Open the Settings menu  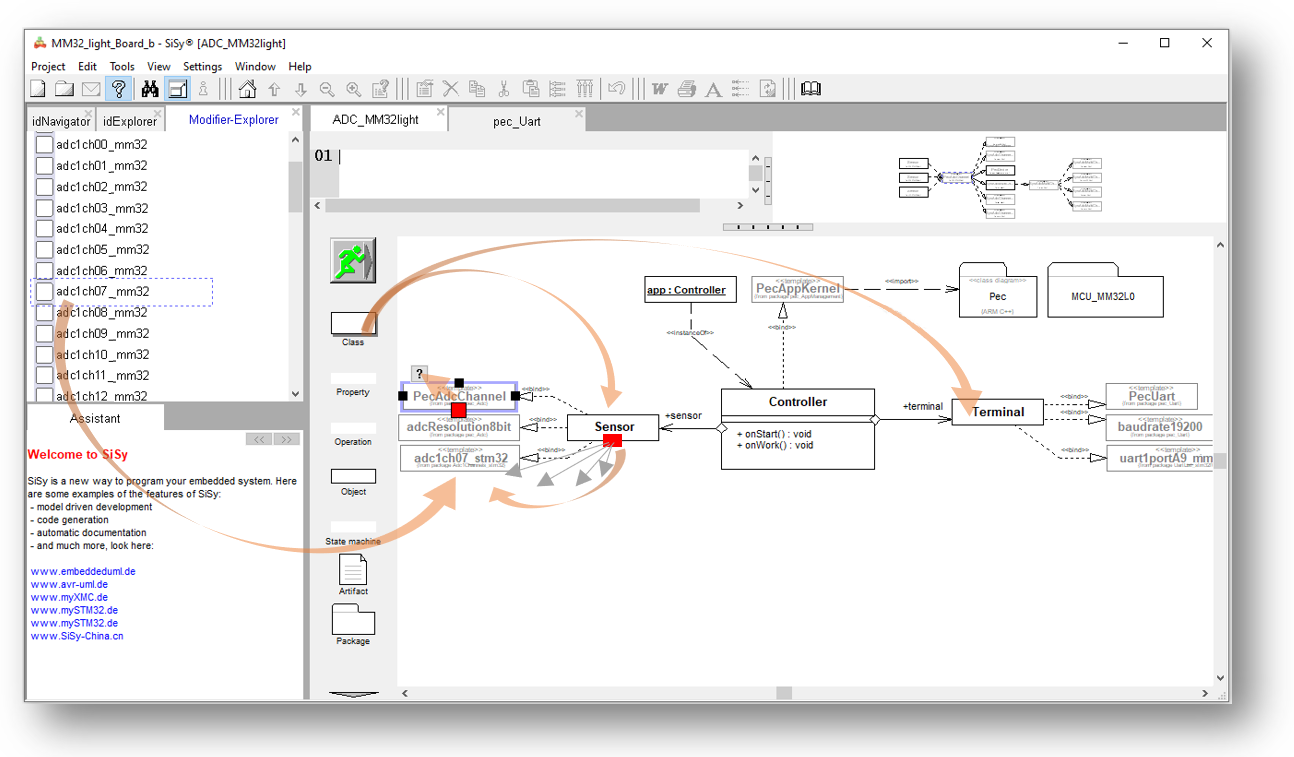click(202, 67)
